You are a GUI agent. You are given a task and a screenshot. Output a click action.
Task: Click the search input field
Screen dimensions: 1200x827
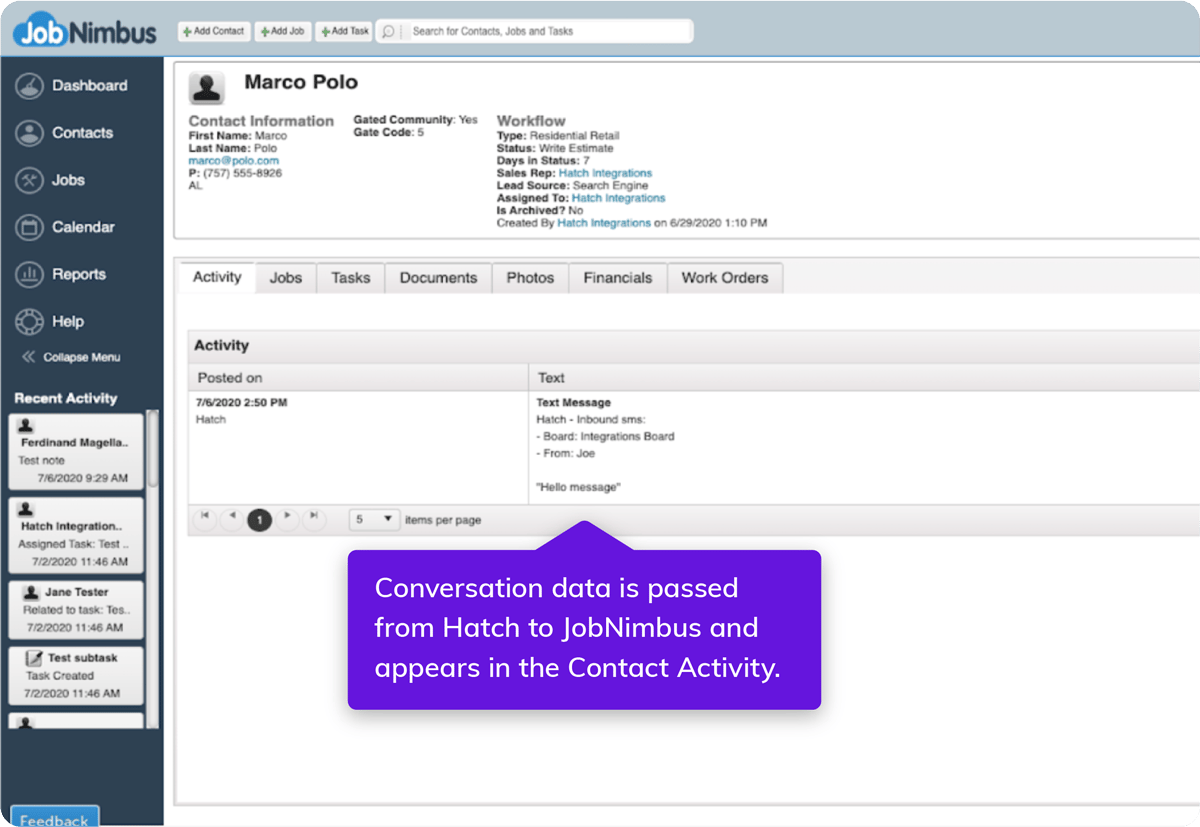pos(540,30)
